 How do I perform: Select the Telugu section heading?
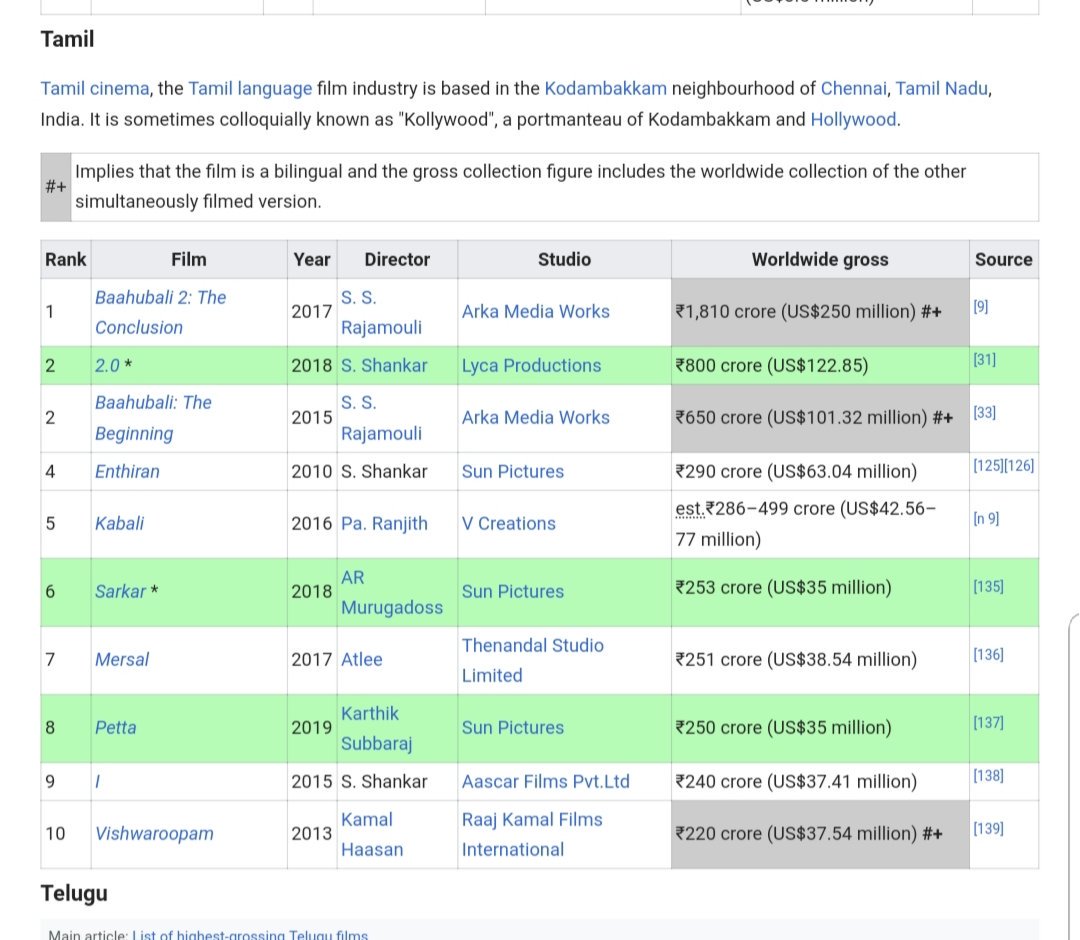pyautogui.click(x=74, y=893)
